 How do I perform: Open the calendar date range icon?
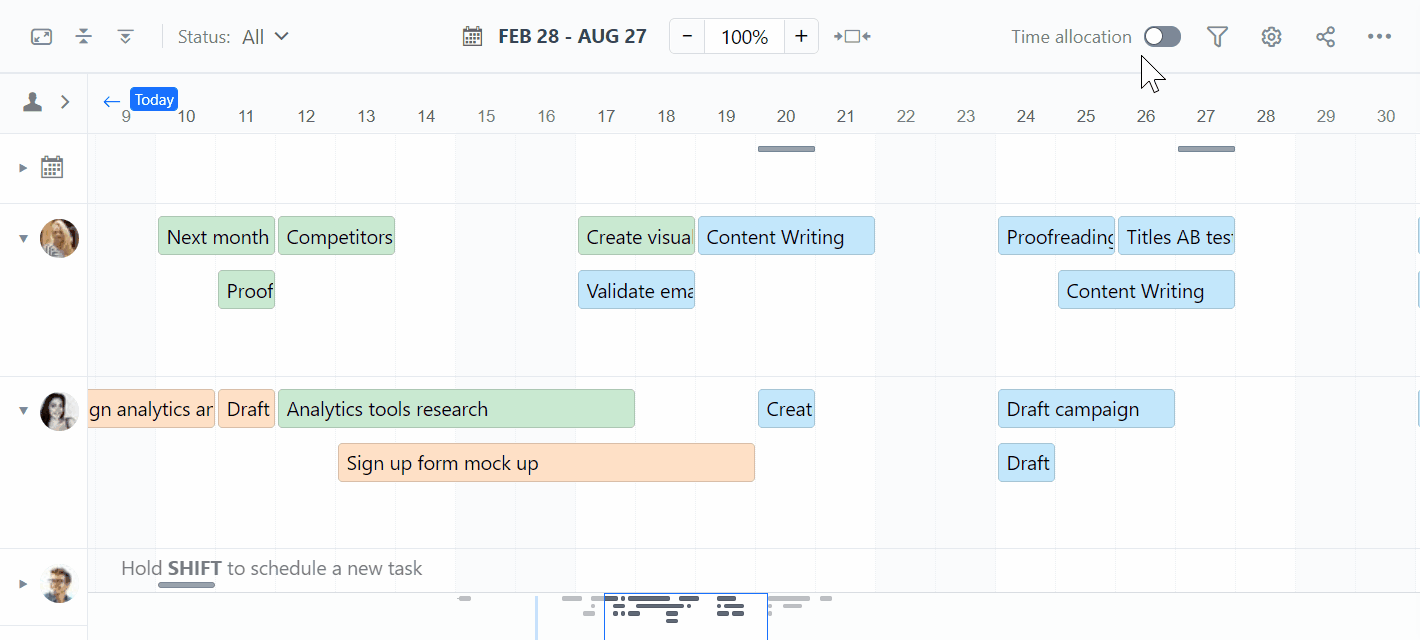pos(473,37)
